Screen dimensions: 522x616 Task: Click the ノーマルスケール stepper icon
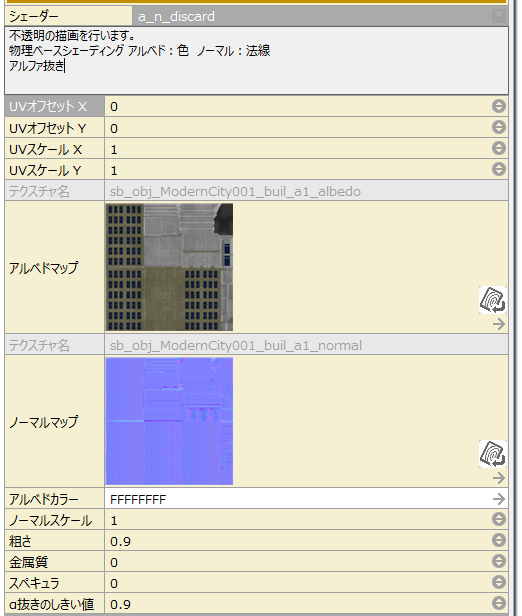point(498,519)
